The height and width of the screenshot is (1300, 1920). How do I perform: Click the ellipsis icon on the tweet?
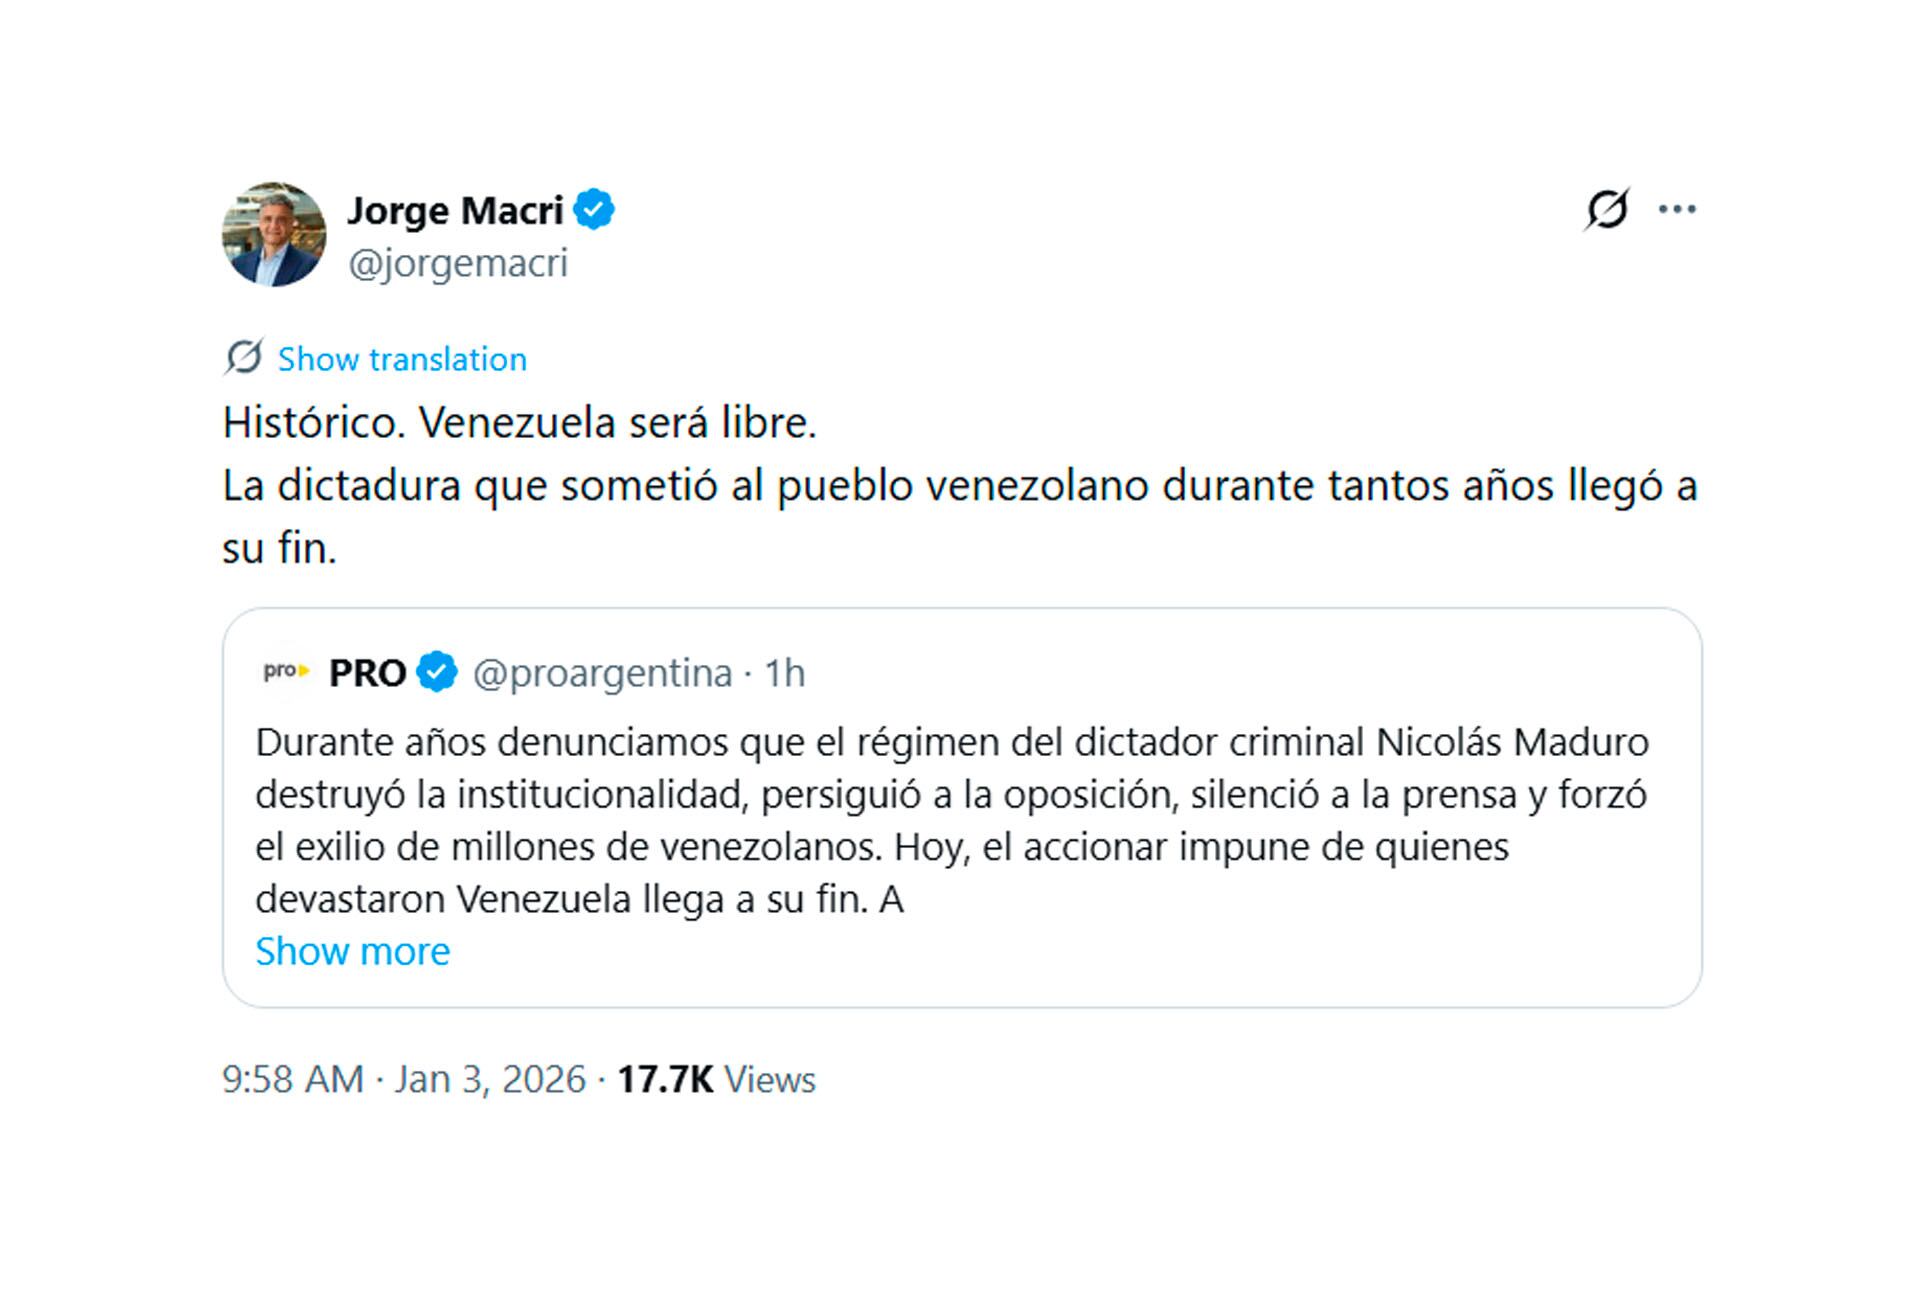click(1678, 208)
